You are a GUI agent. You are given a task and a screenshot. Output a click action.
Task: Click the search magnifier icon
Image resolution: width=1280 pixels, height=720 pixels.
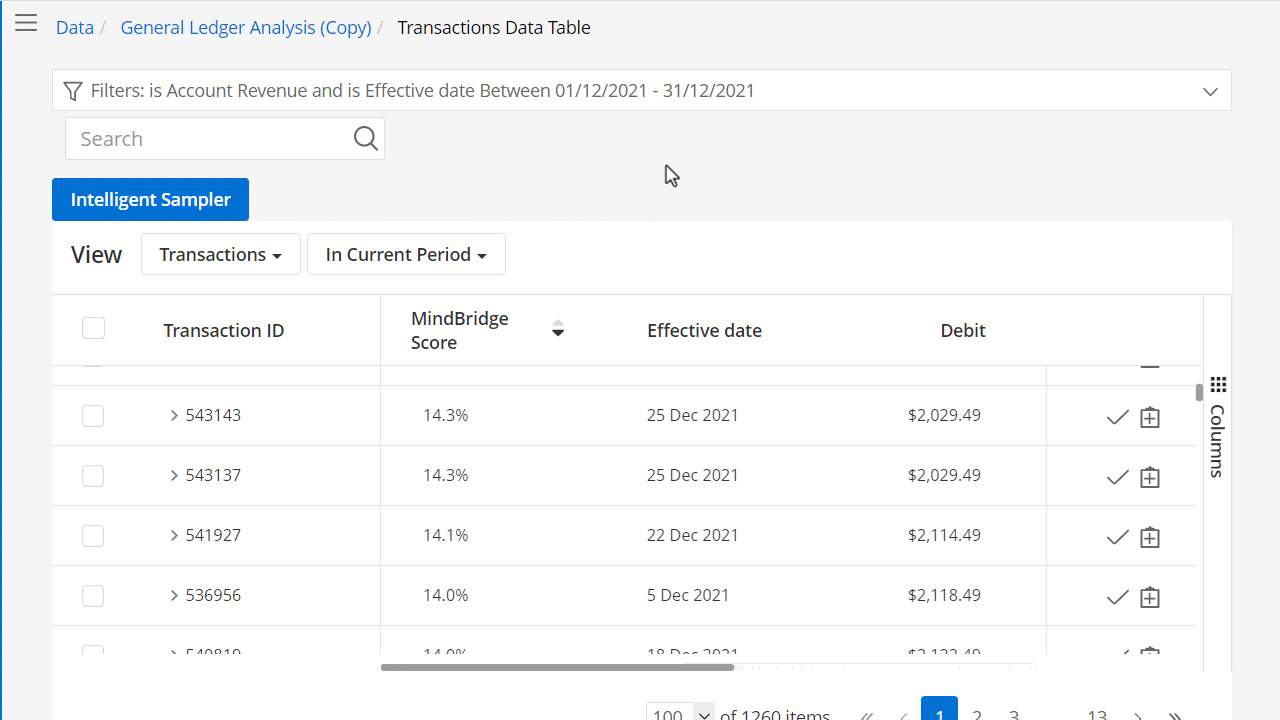tap(366, 138)
